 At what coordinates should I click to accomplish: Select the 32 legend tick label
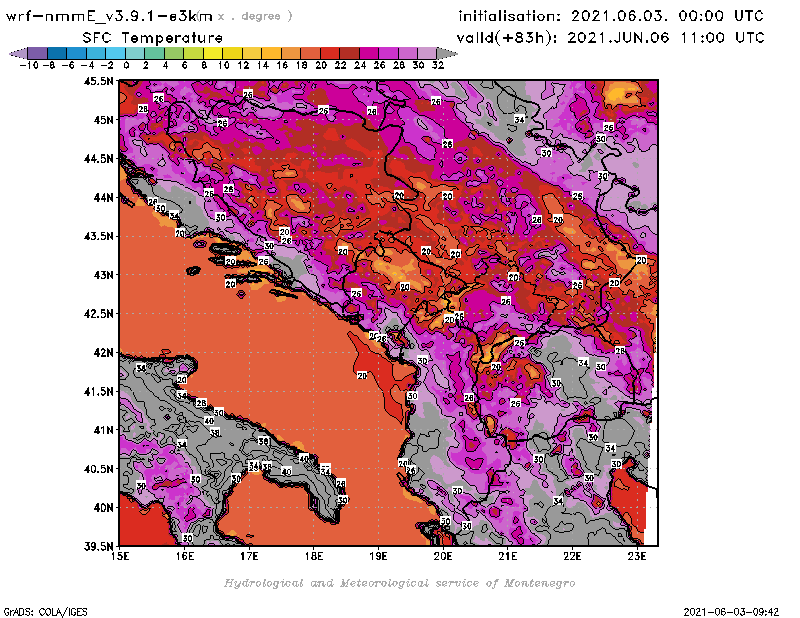(x=438, y=65)
